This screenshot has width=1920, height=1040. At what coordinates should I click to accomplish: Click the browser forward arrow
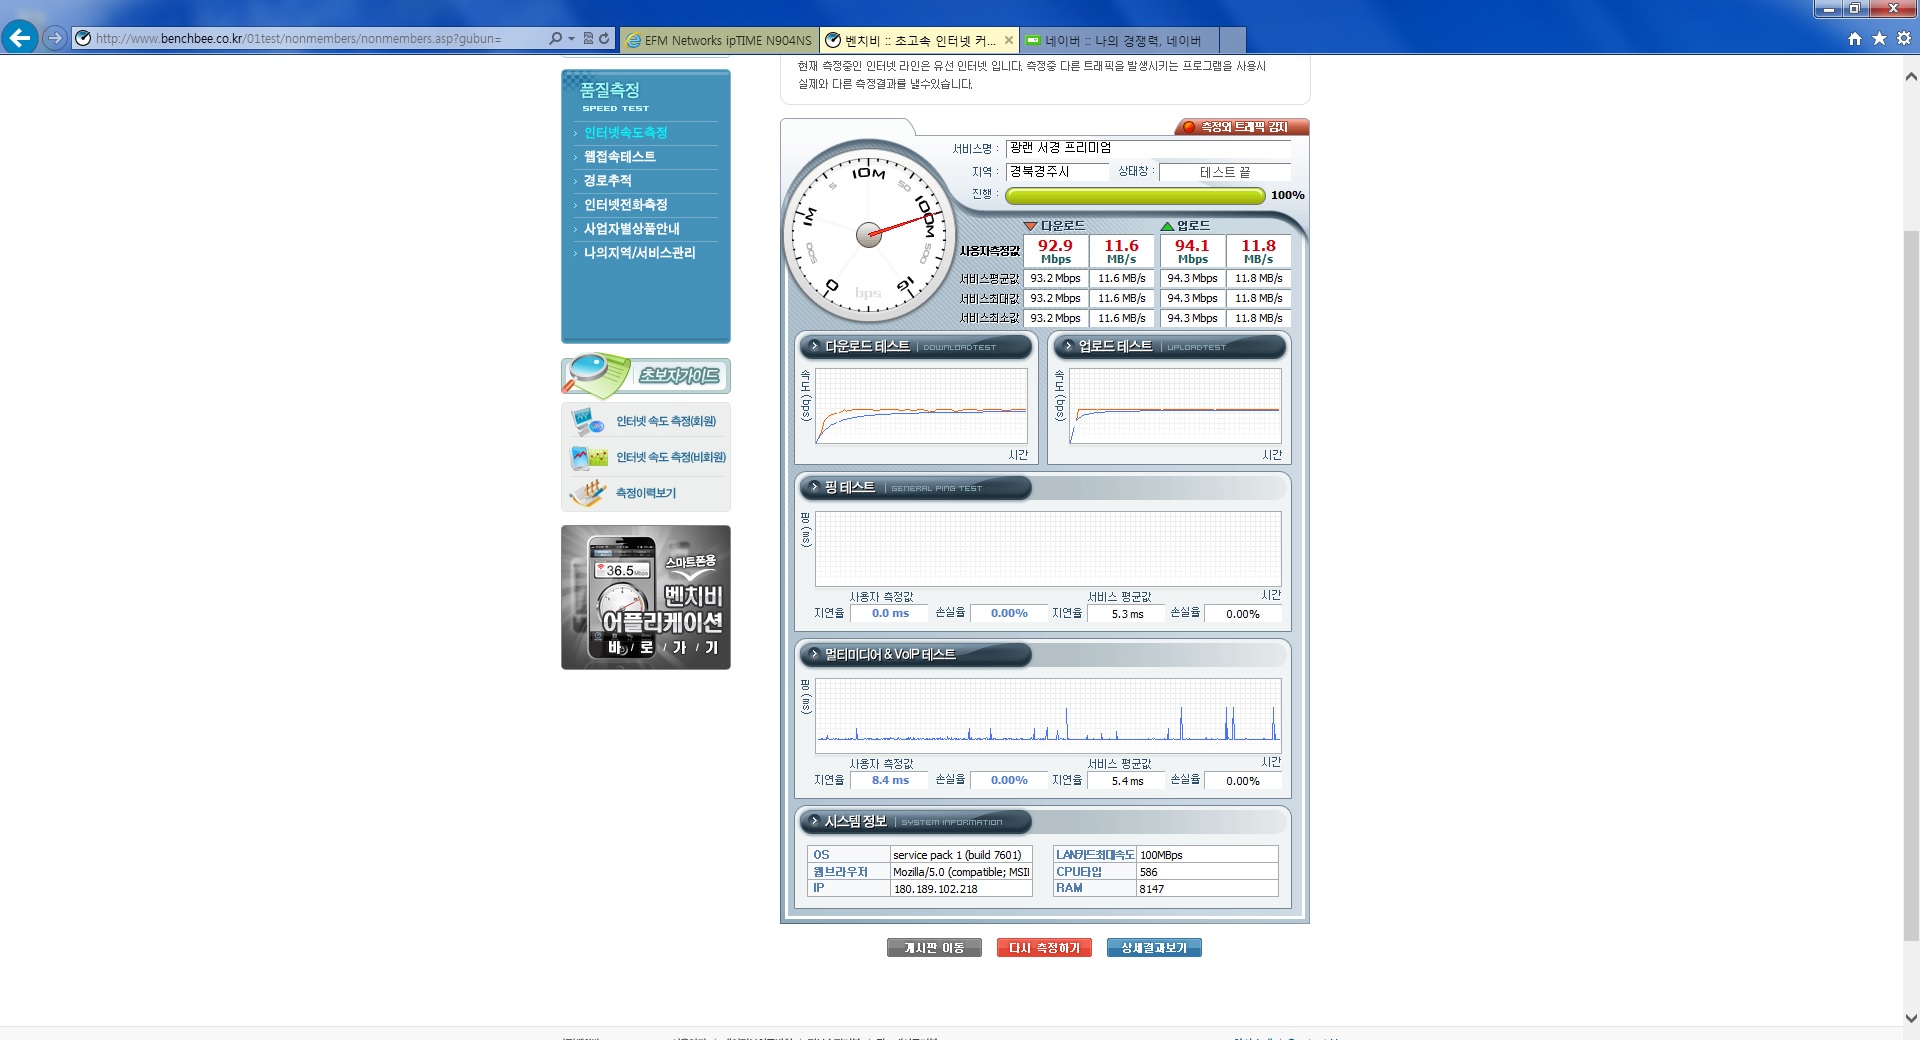tap(55, 38)
